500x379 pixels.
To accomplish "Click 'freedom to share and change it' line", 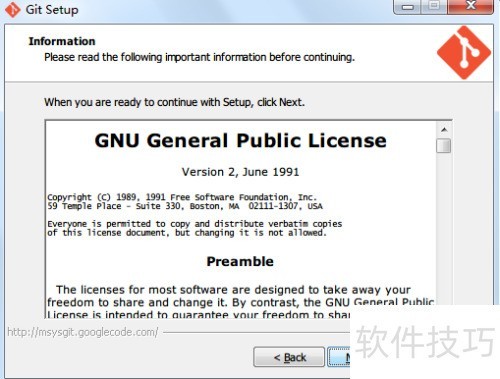I will point(240,302).
